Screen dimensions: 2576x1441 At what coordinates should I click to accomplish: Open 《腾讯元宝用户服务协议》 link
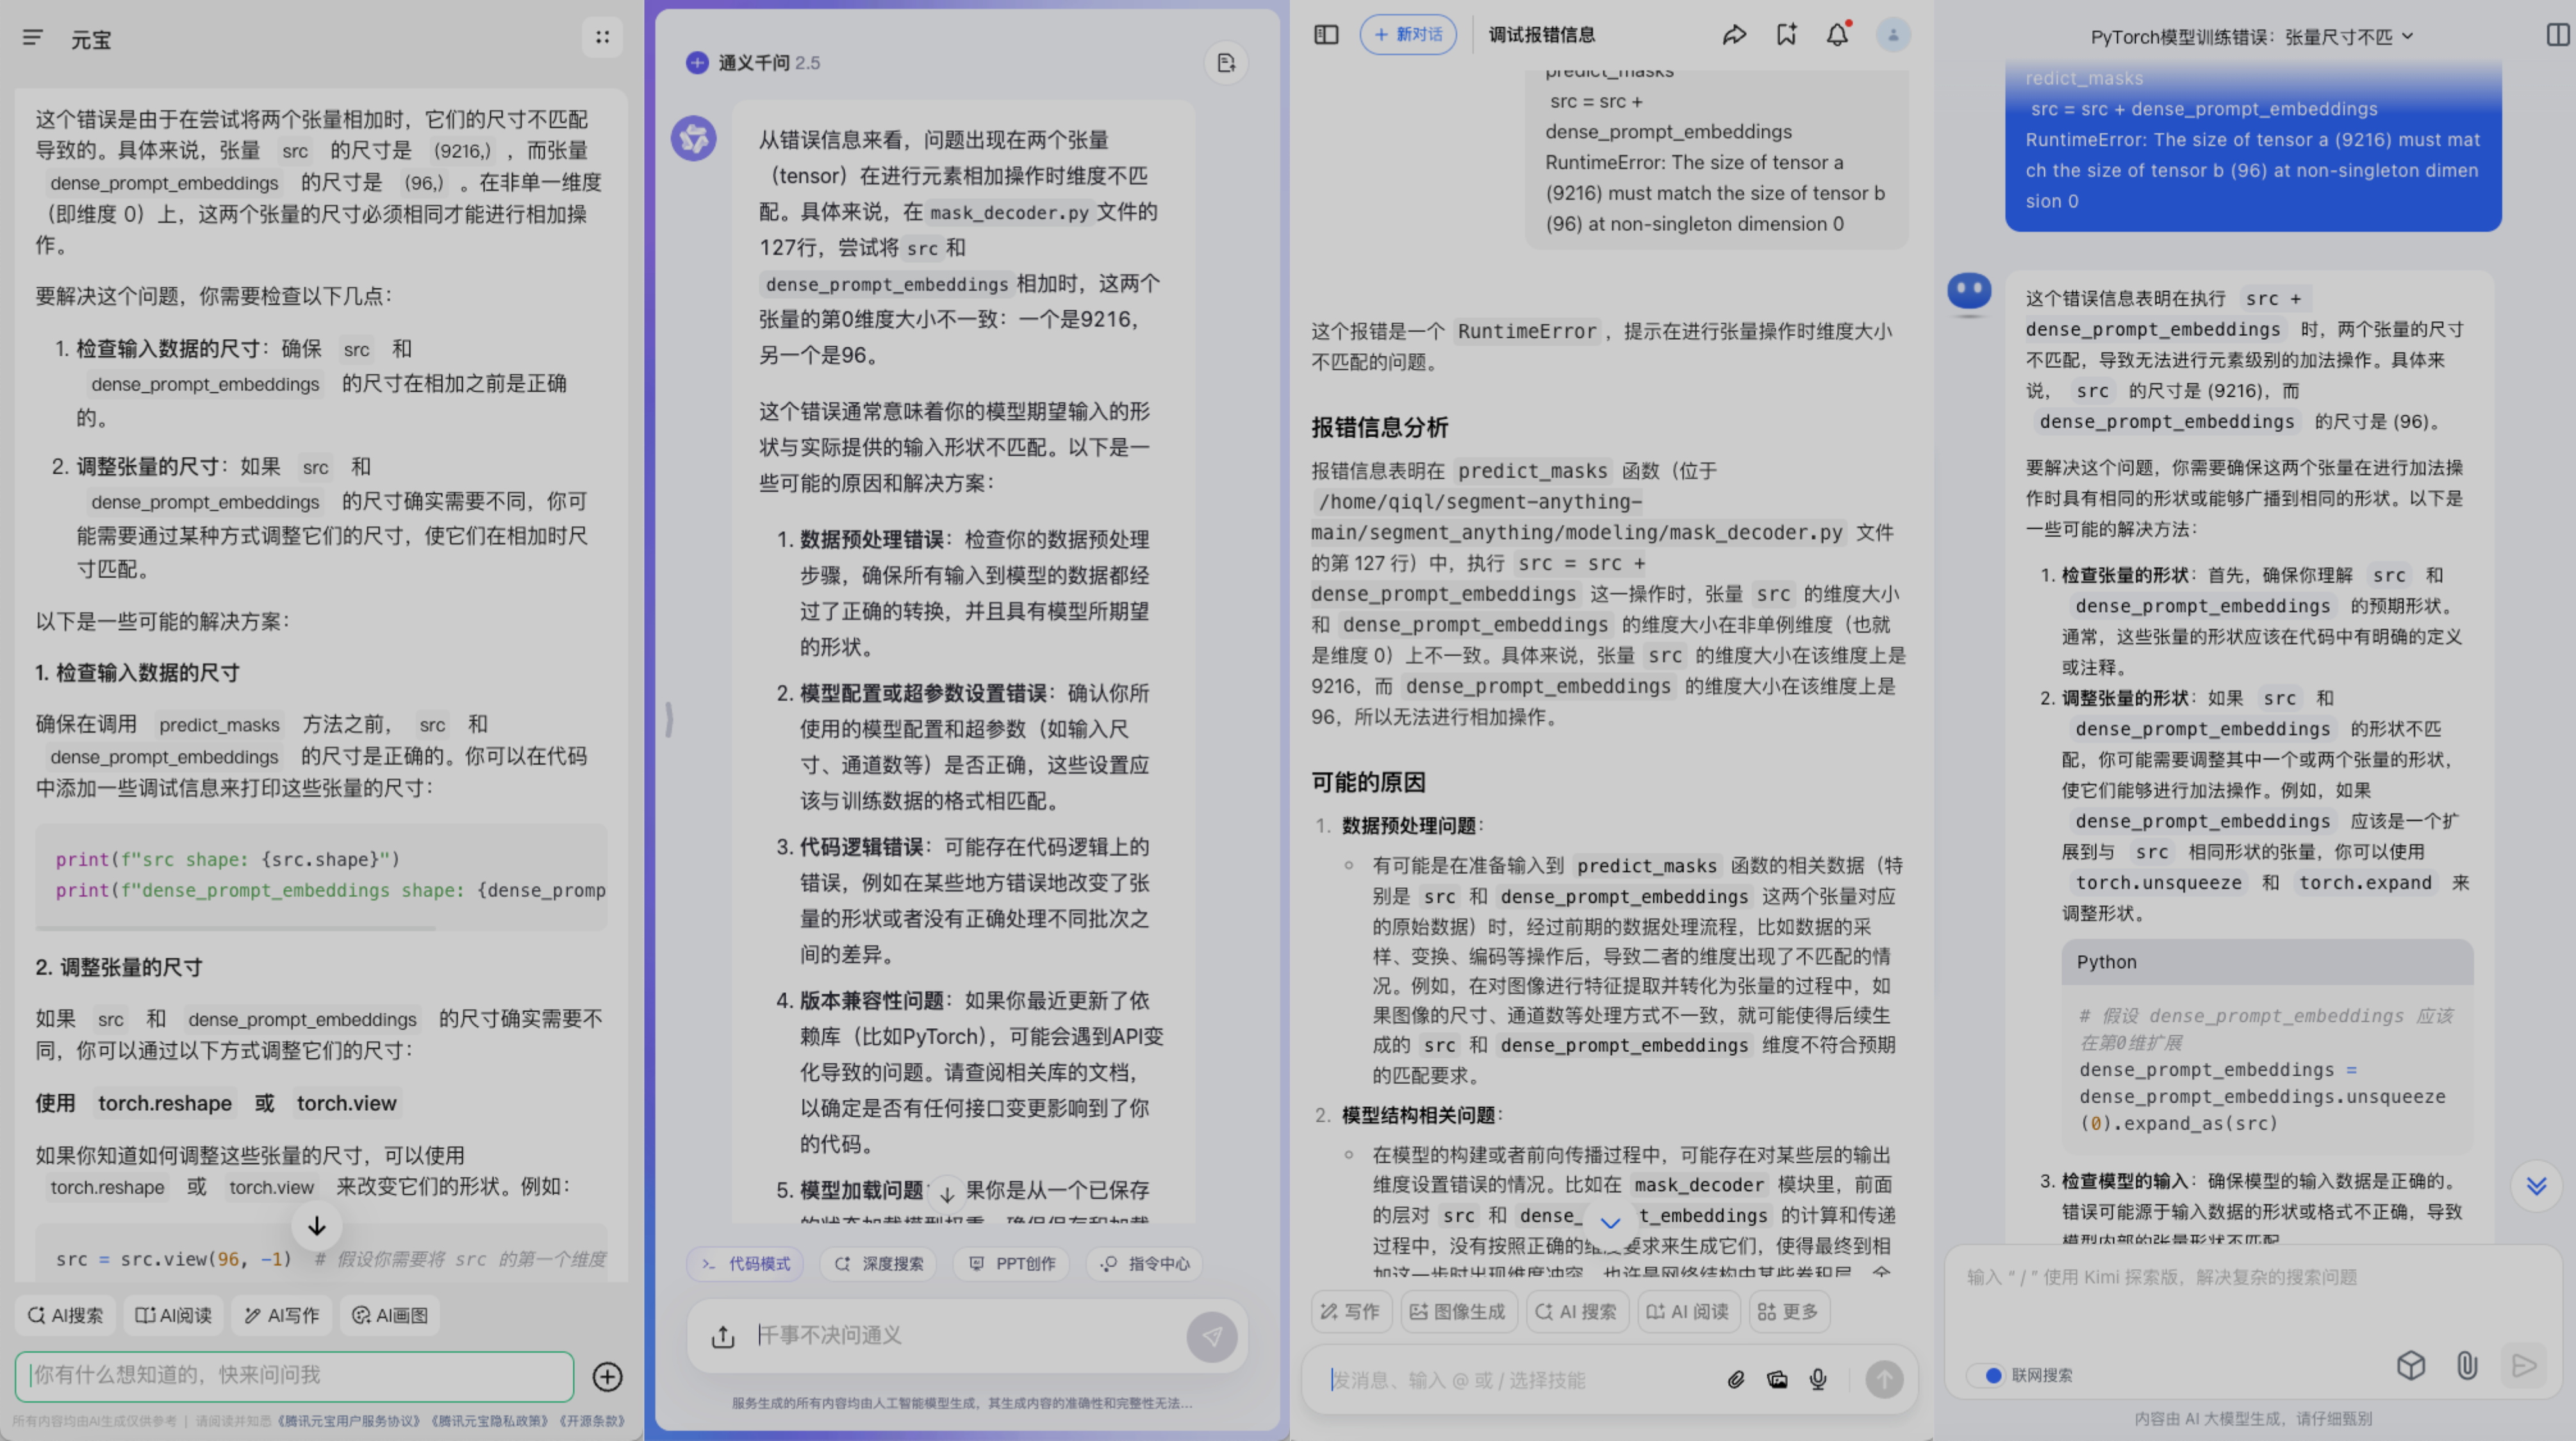[350, 1421]
